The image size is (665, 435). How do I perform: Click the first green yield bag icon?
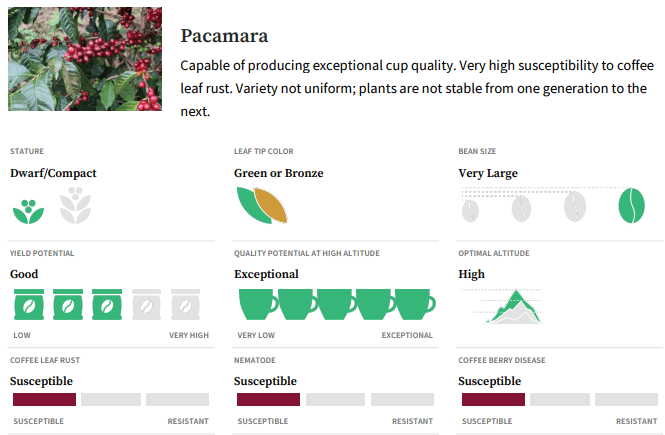(28, 305)
